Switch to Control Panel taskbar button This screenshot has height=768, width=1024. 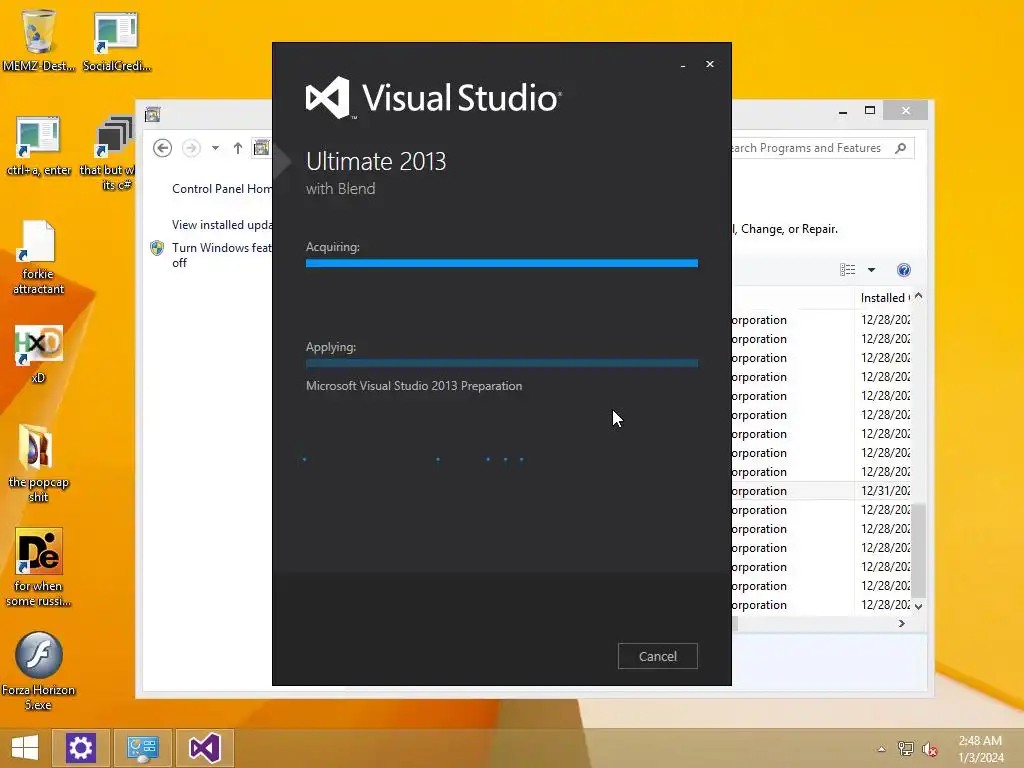(143, 748)
